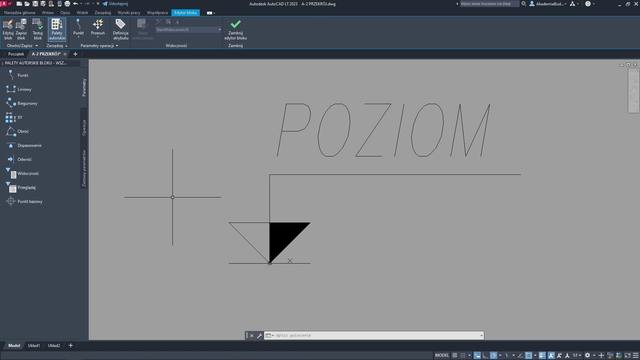Select XY parameter in authoring palette
This screenshot has width=640, height=360.
click(x=14, y=118)
